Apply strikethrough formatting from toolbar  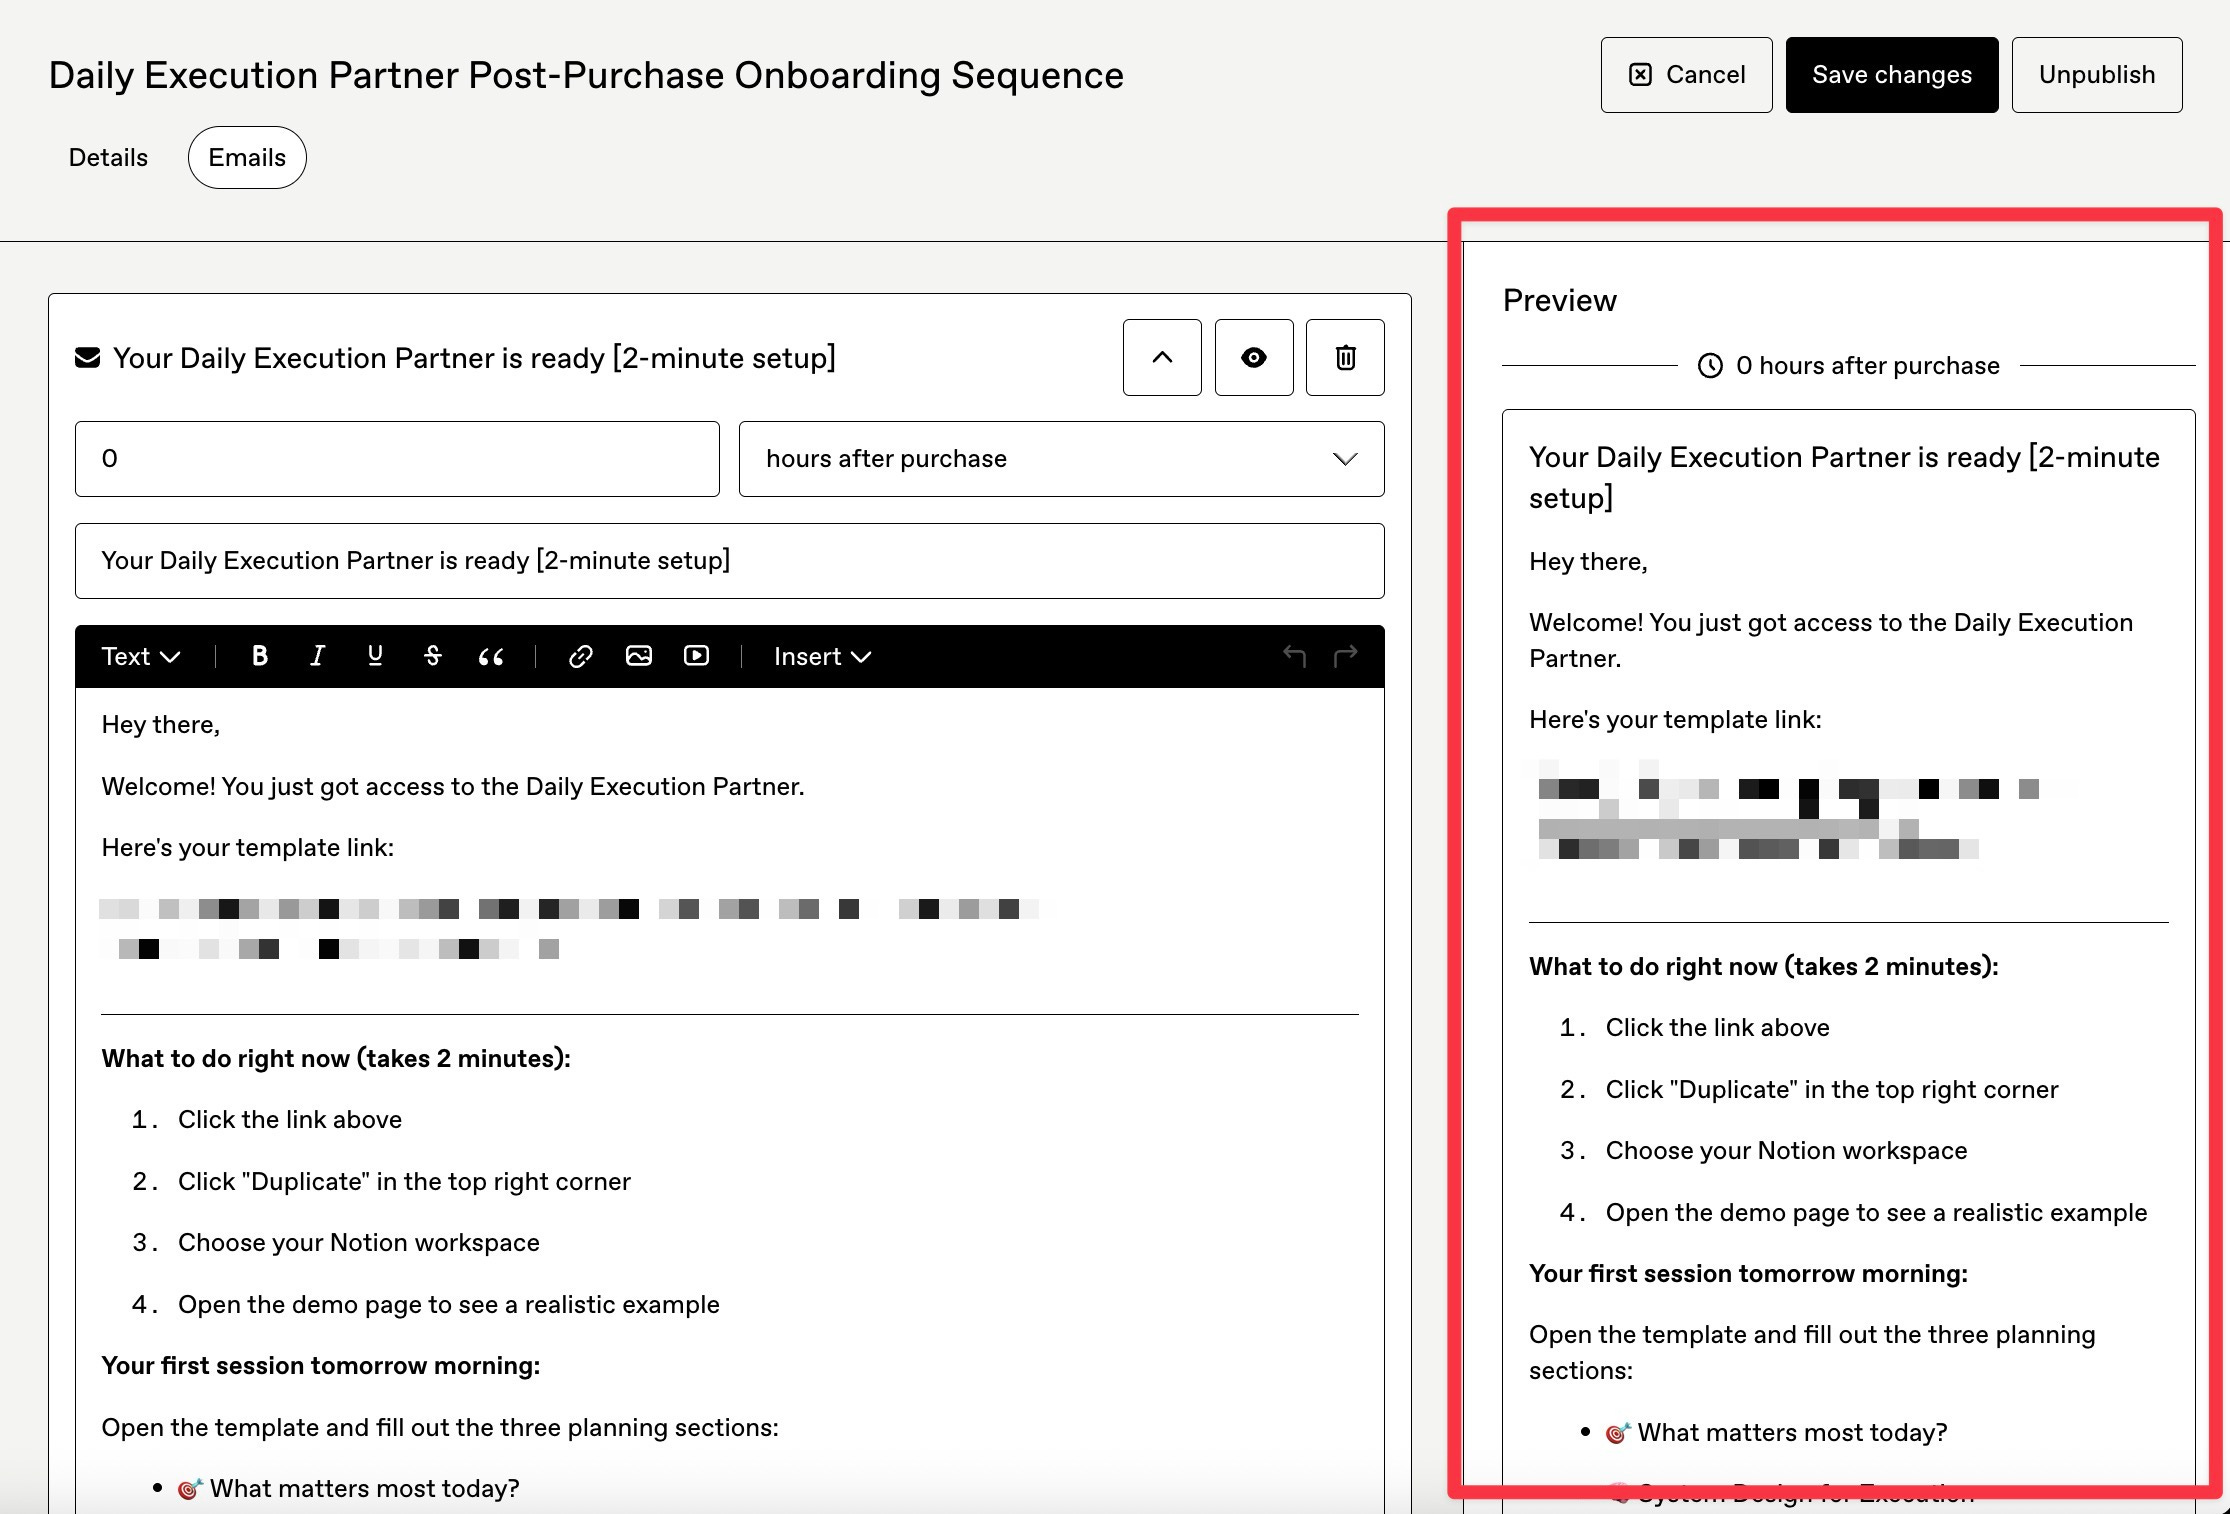[x=432, y=656]
